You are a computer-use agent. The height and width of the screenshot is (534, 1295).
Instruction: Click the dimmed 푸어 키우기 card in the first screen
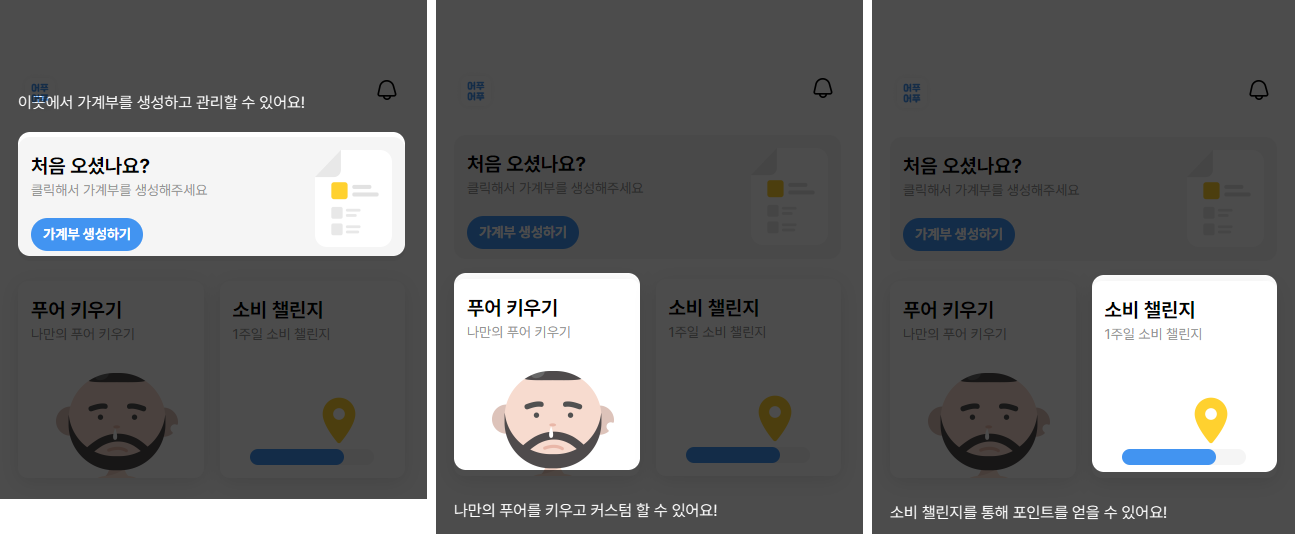(111, 381)
